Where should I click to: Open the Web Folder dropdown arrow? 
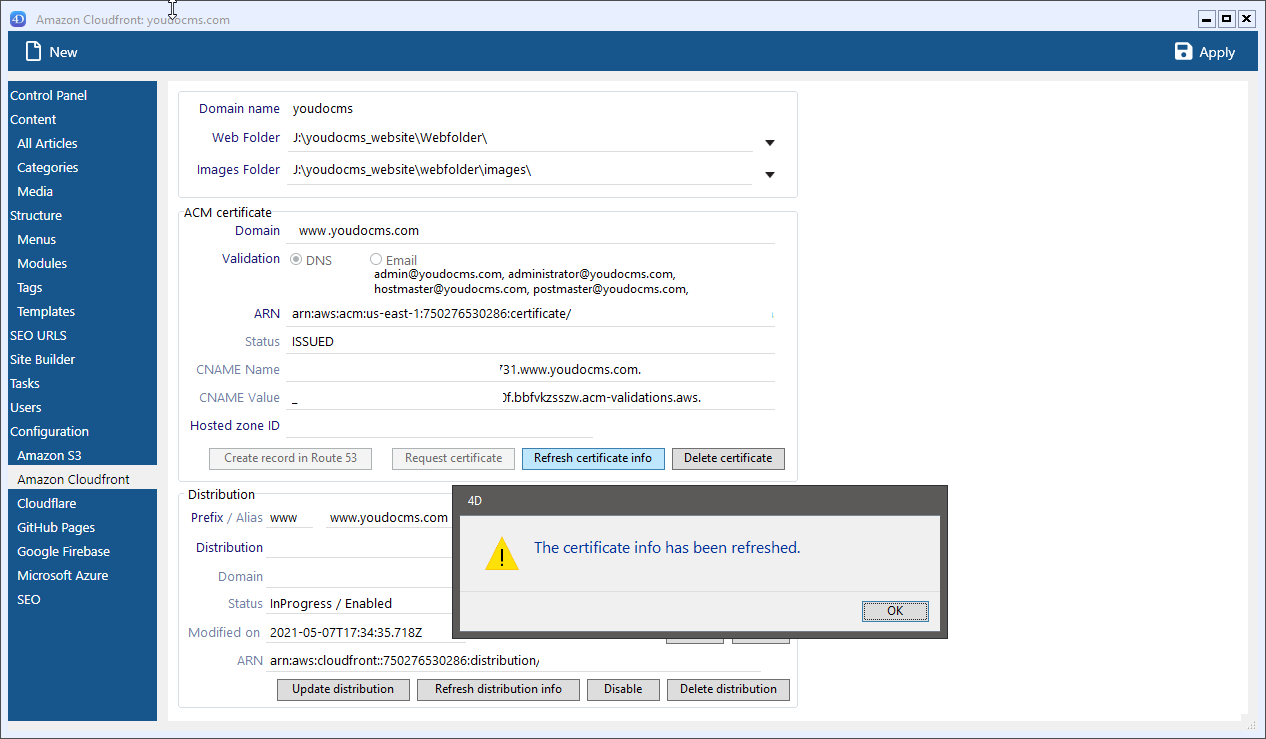[x=770, y=143]
